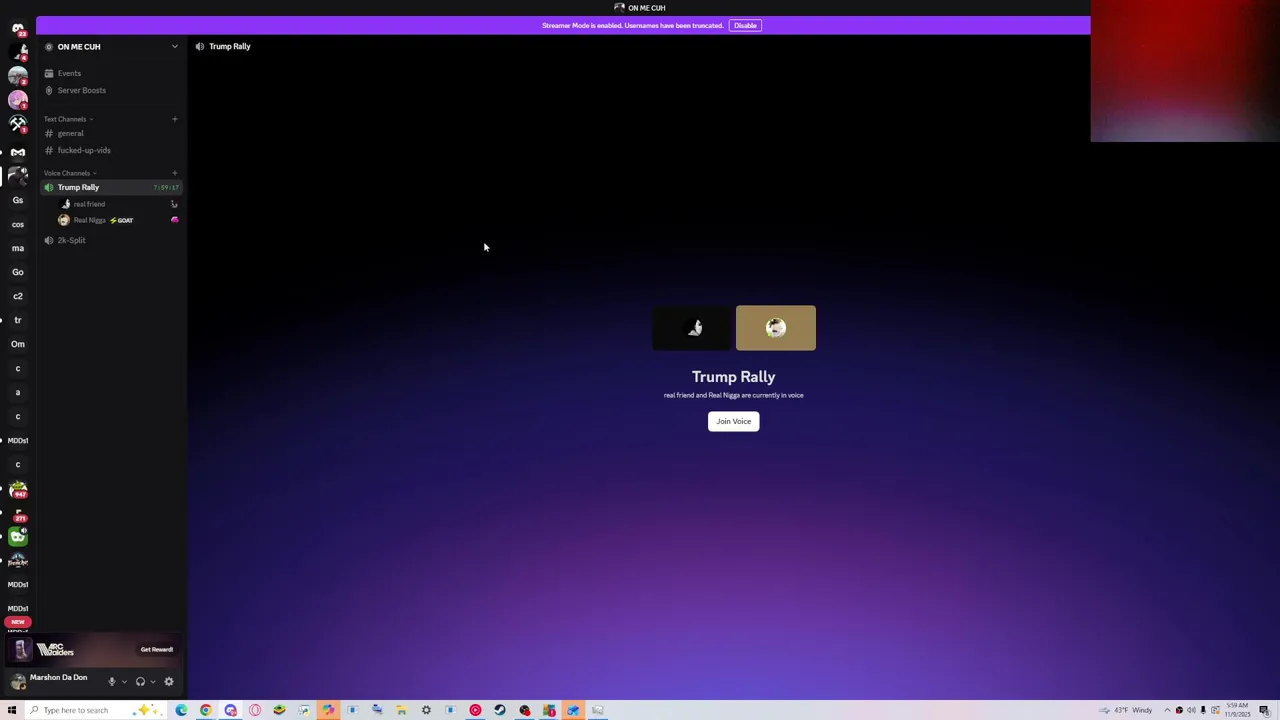The height and width of the screenshot is (720, 1280).
Task: Open Microsoft Edge from the taskbar
Action: pos(181,710)
